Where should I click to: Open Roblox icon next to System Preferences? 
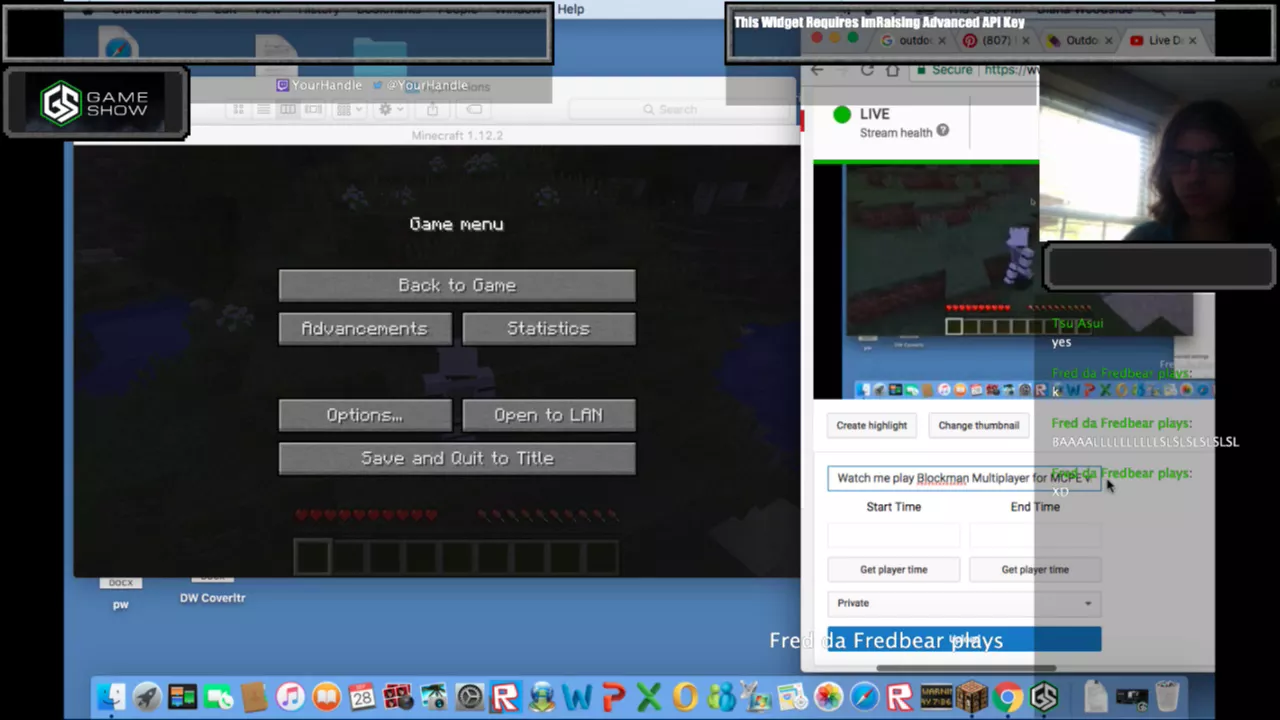click(x=505, y=697)
